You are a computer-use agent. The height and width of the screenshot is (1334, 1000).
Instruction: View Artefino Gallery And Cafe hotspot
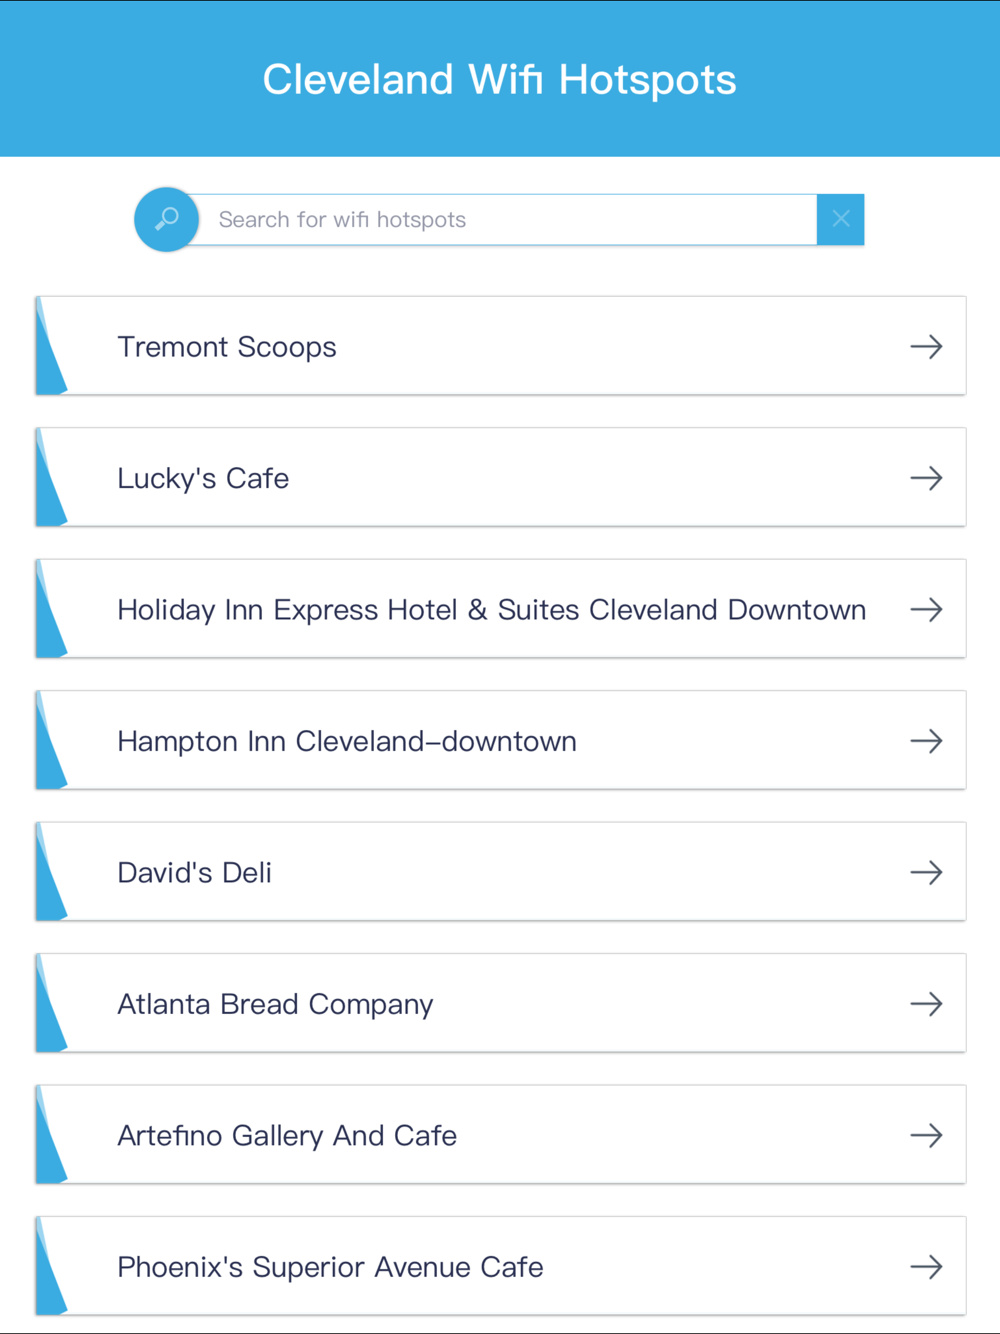click(501, 1134)
